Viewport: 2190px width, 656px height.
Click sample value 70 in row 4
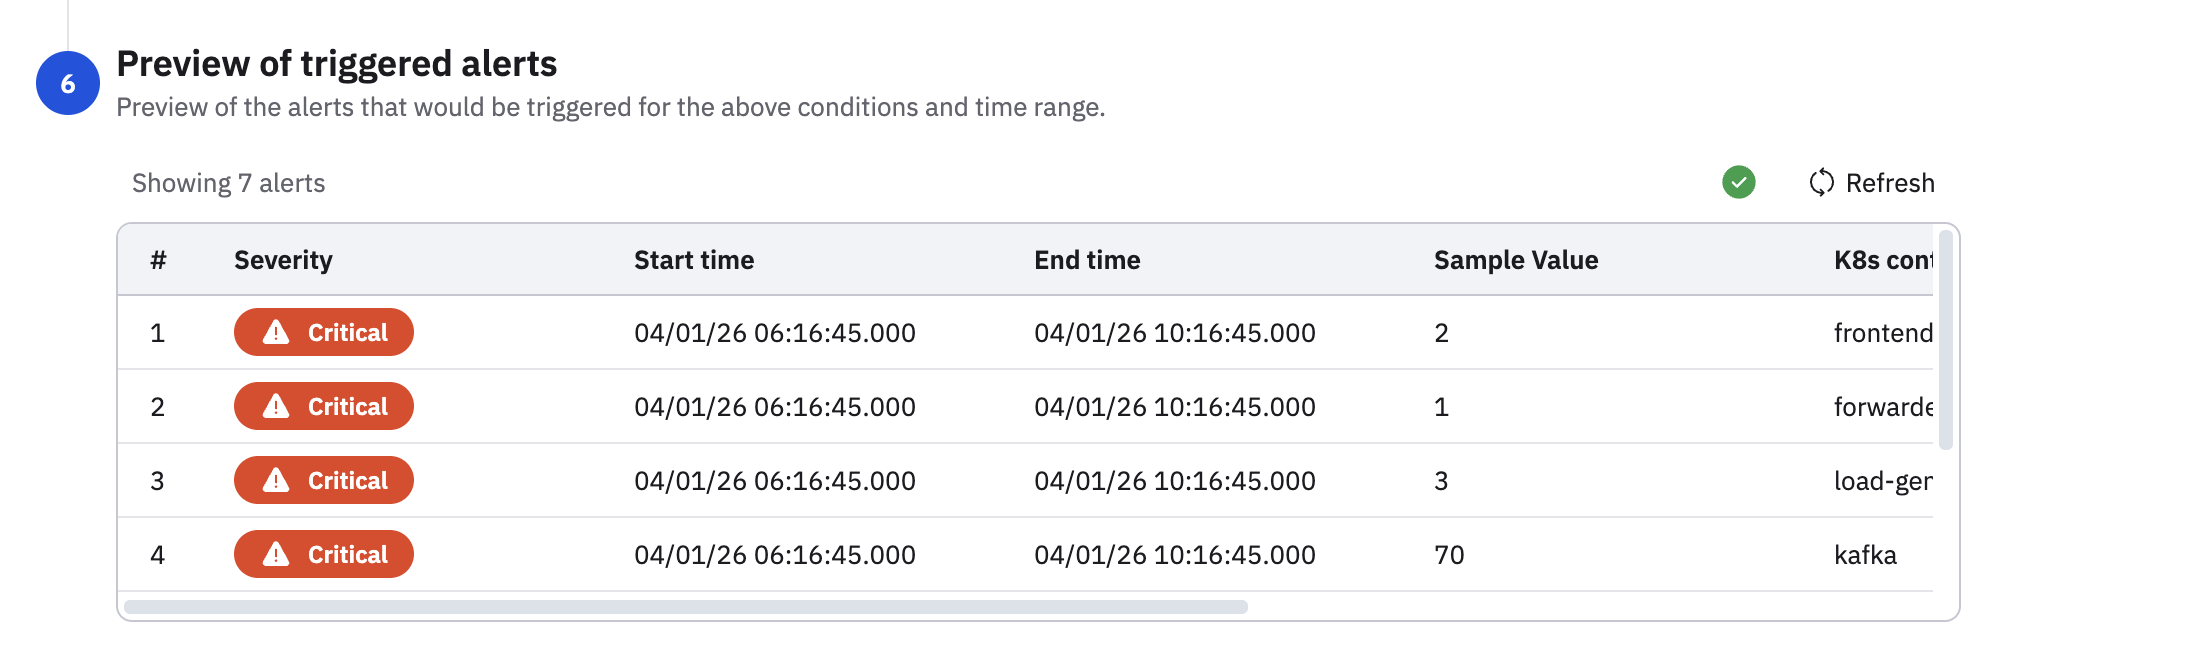tap(1449, 554)
